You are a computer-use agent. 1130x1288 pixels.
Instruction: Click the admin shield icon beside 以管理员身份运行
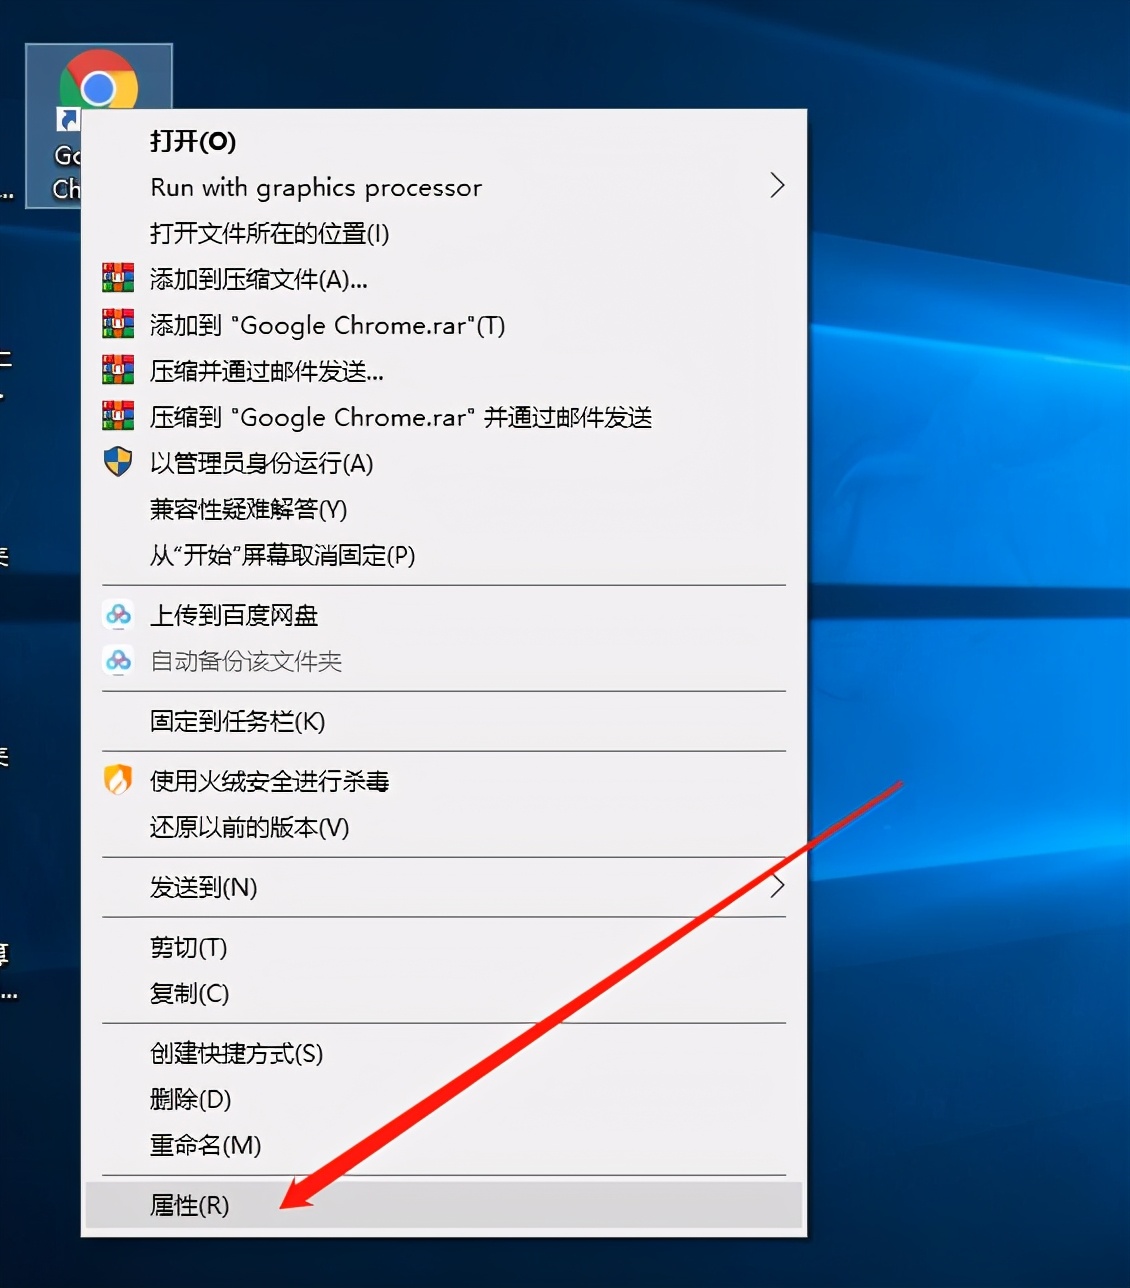[118, 462]
